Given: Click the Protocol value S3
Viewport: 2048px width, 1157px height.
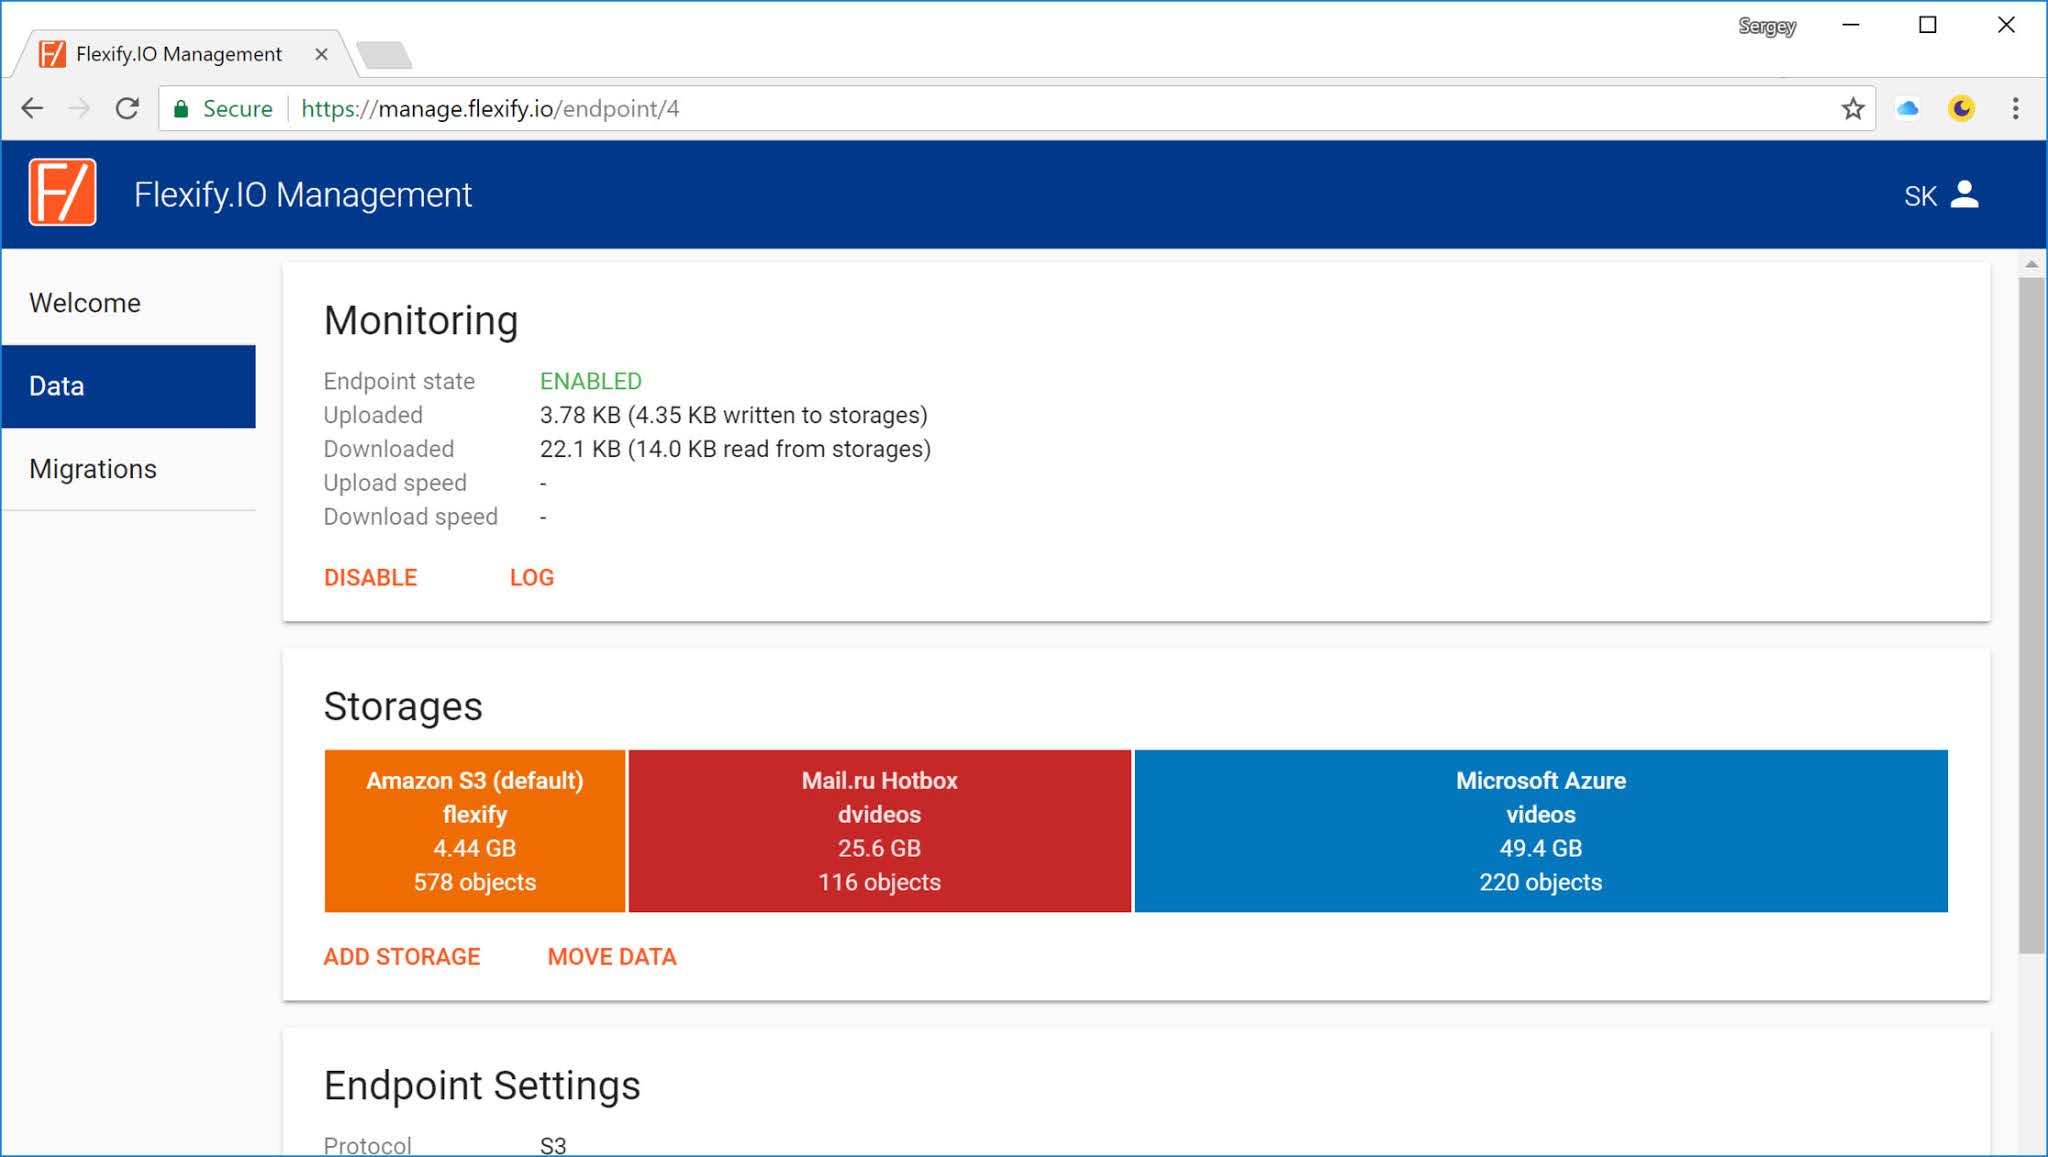Looking at the screenshot, I should tap(553, 1146).
